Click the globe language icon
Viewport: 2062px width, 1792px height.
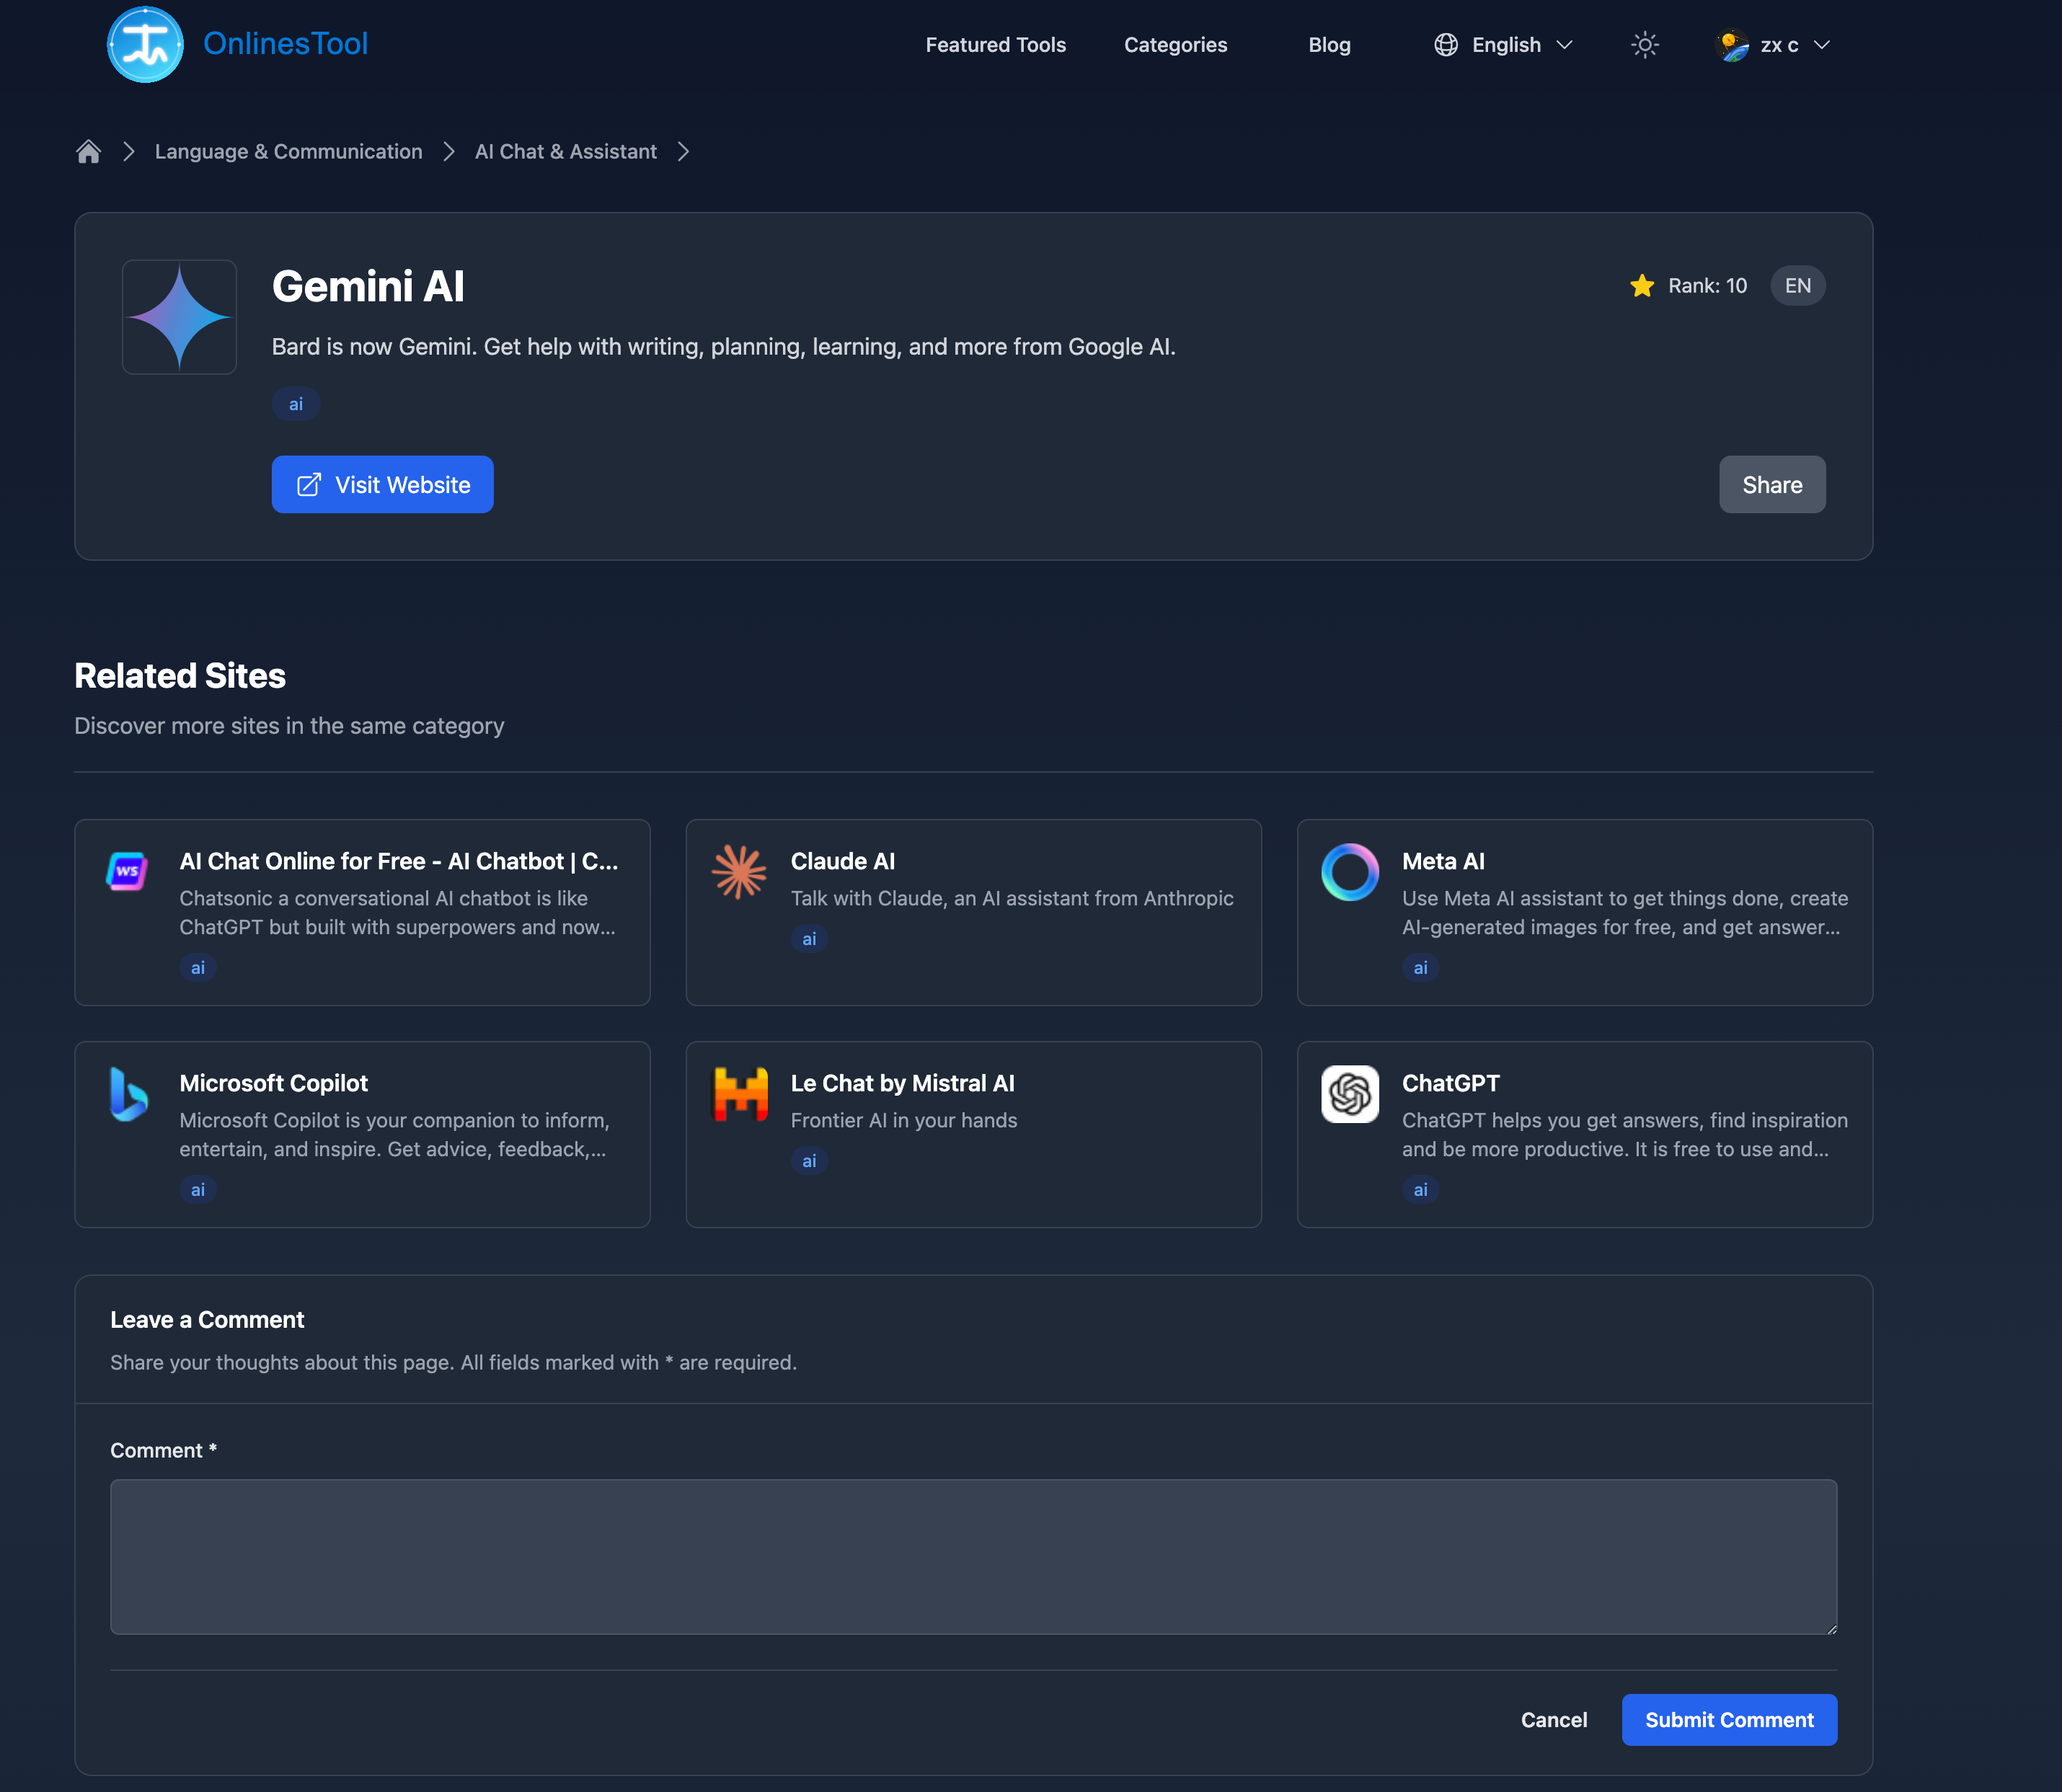pos(1445,45)
